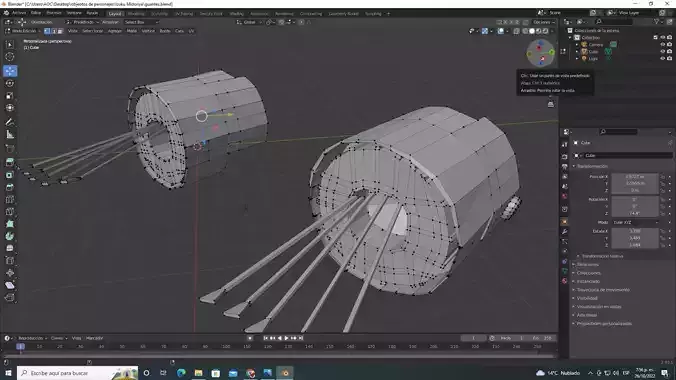The height and width of the screenshot is (380, 676).
Task: Select the Annotate pencil tool
Action: pyautogui.click(x=10, y=122)
